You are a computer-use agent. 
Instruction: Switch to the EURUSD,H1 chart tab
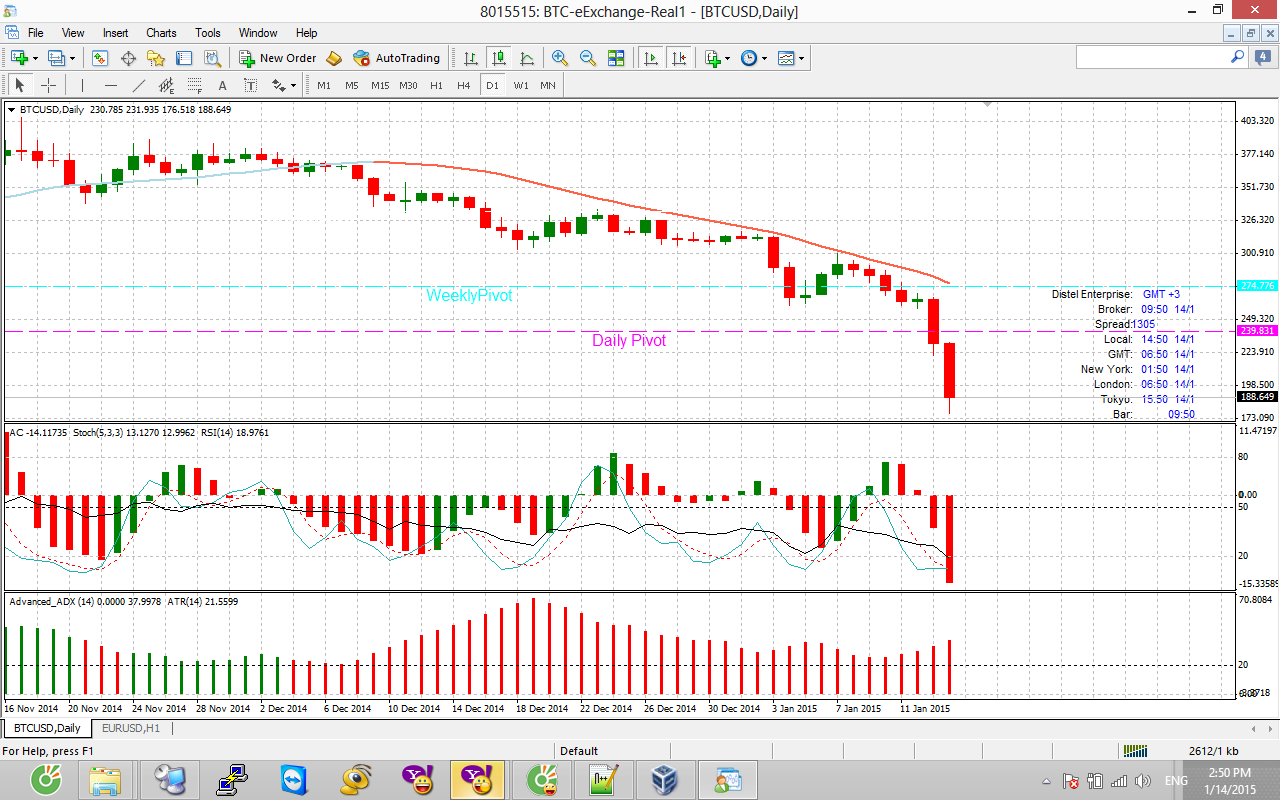128,728
